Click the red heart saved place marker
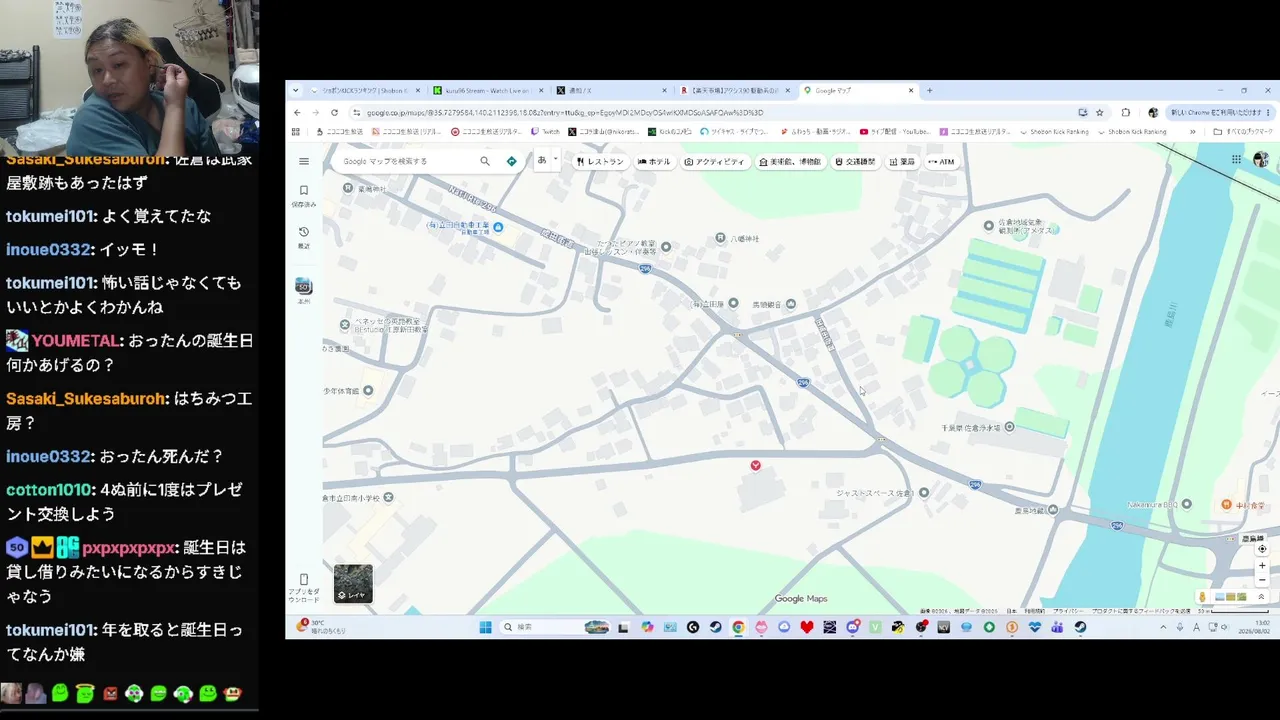This screenshot has width=1280, height=720. pyautogui.click(x=755, y=465)
